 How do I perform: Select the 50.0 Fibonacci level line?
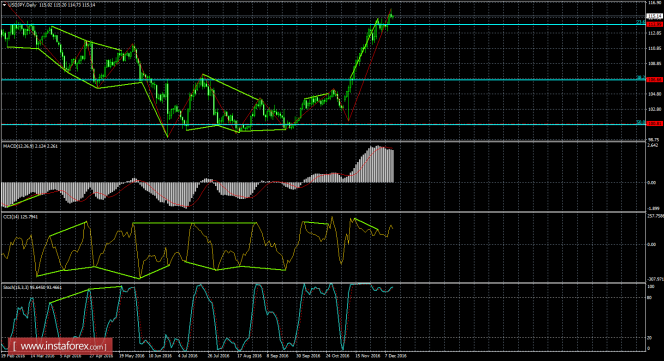pyautogui.click(x=323, y=124)
